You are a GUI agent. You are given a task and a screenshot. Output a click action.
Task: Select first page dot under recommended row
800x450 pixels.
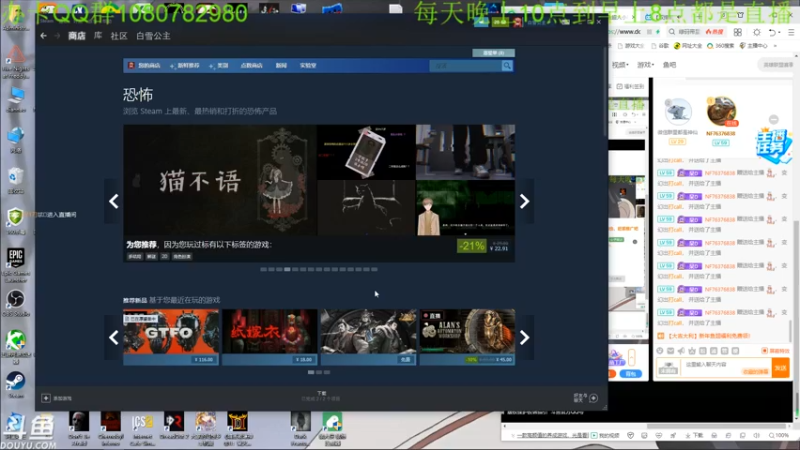pyautogui.click(x=311, y=372)
